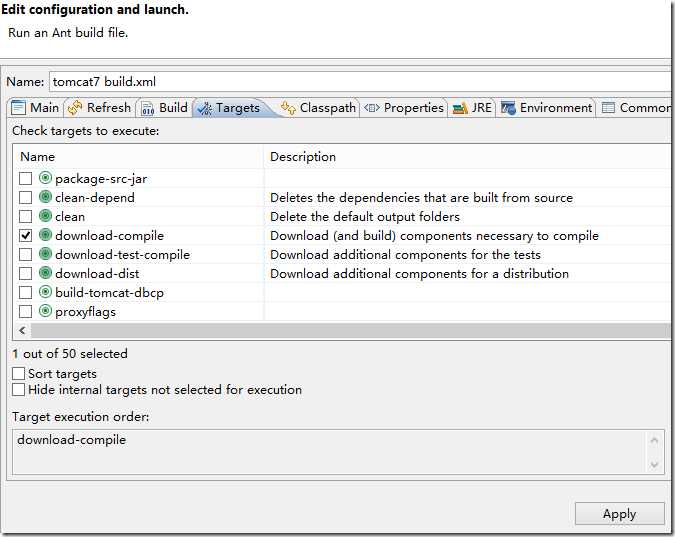The height and width of the screenshot is (537, 675).
Task: Select 'Deletes the dependencies that are built' description
Action: [422, 198]
